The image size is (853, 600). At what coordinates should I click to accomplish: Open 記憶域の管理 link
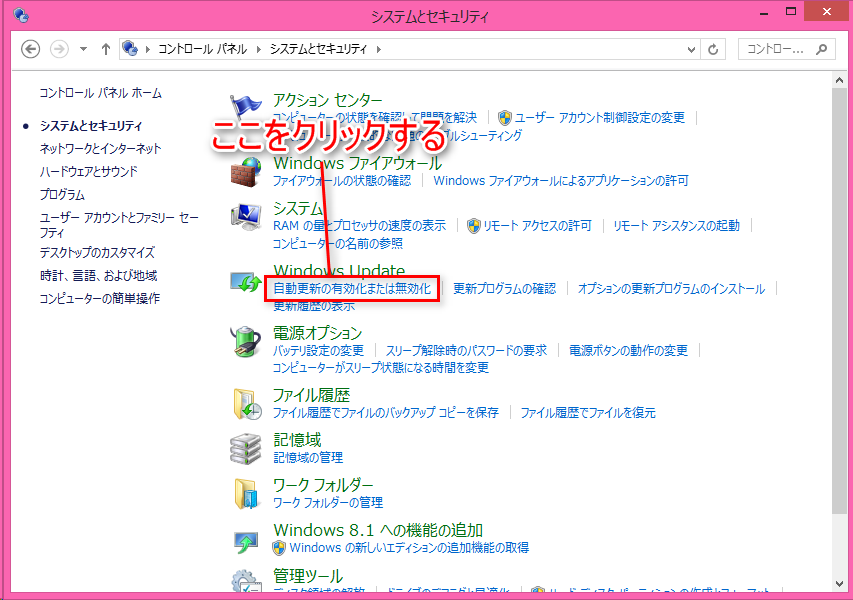[x=308, y=457]
